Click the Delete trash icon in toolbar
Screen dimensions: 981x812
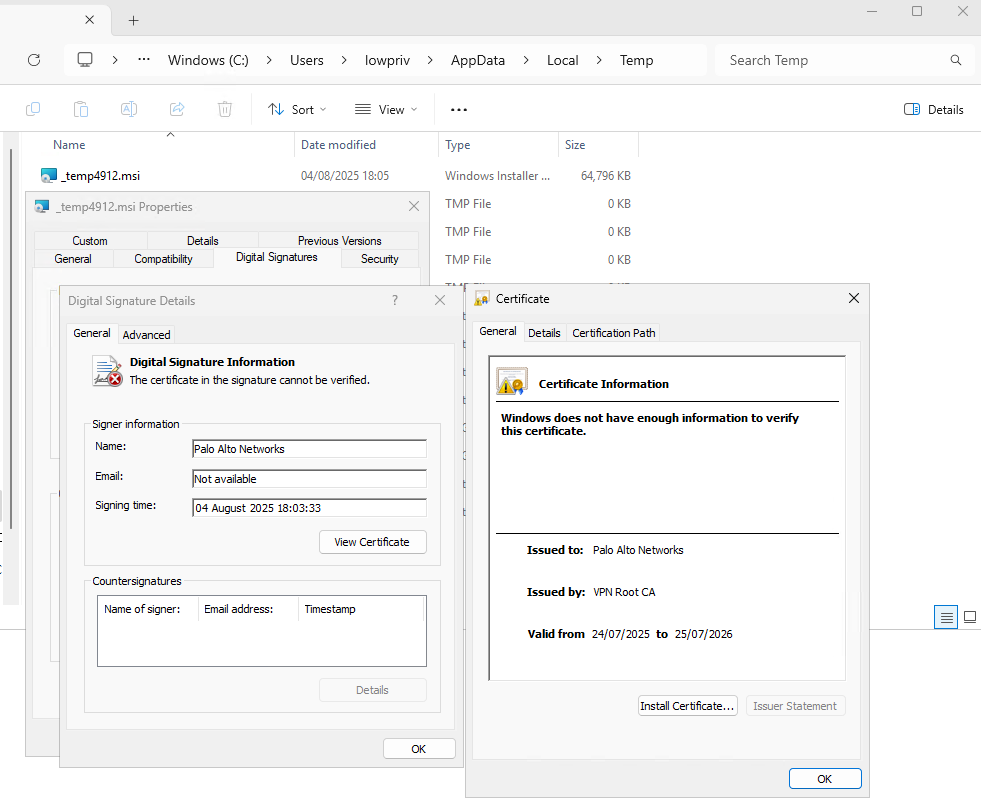225,109
